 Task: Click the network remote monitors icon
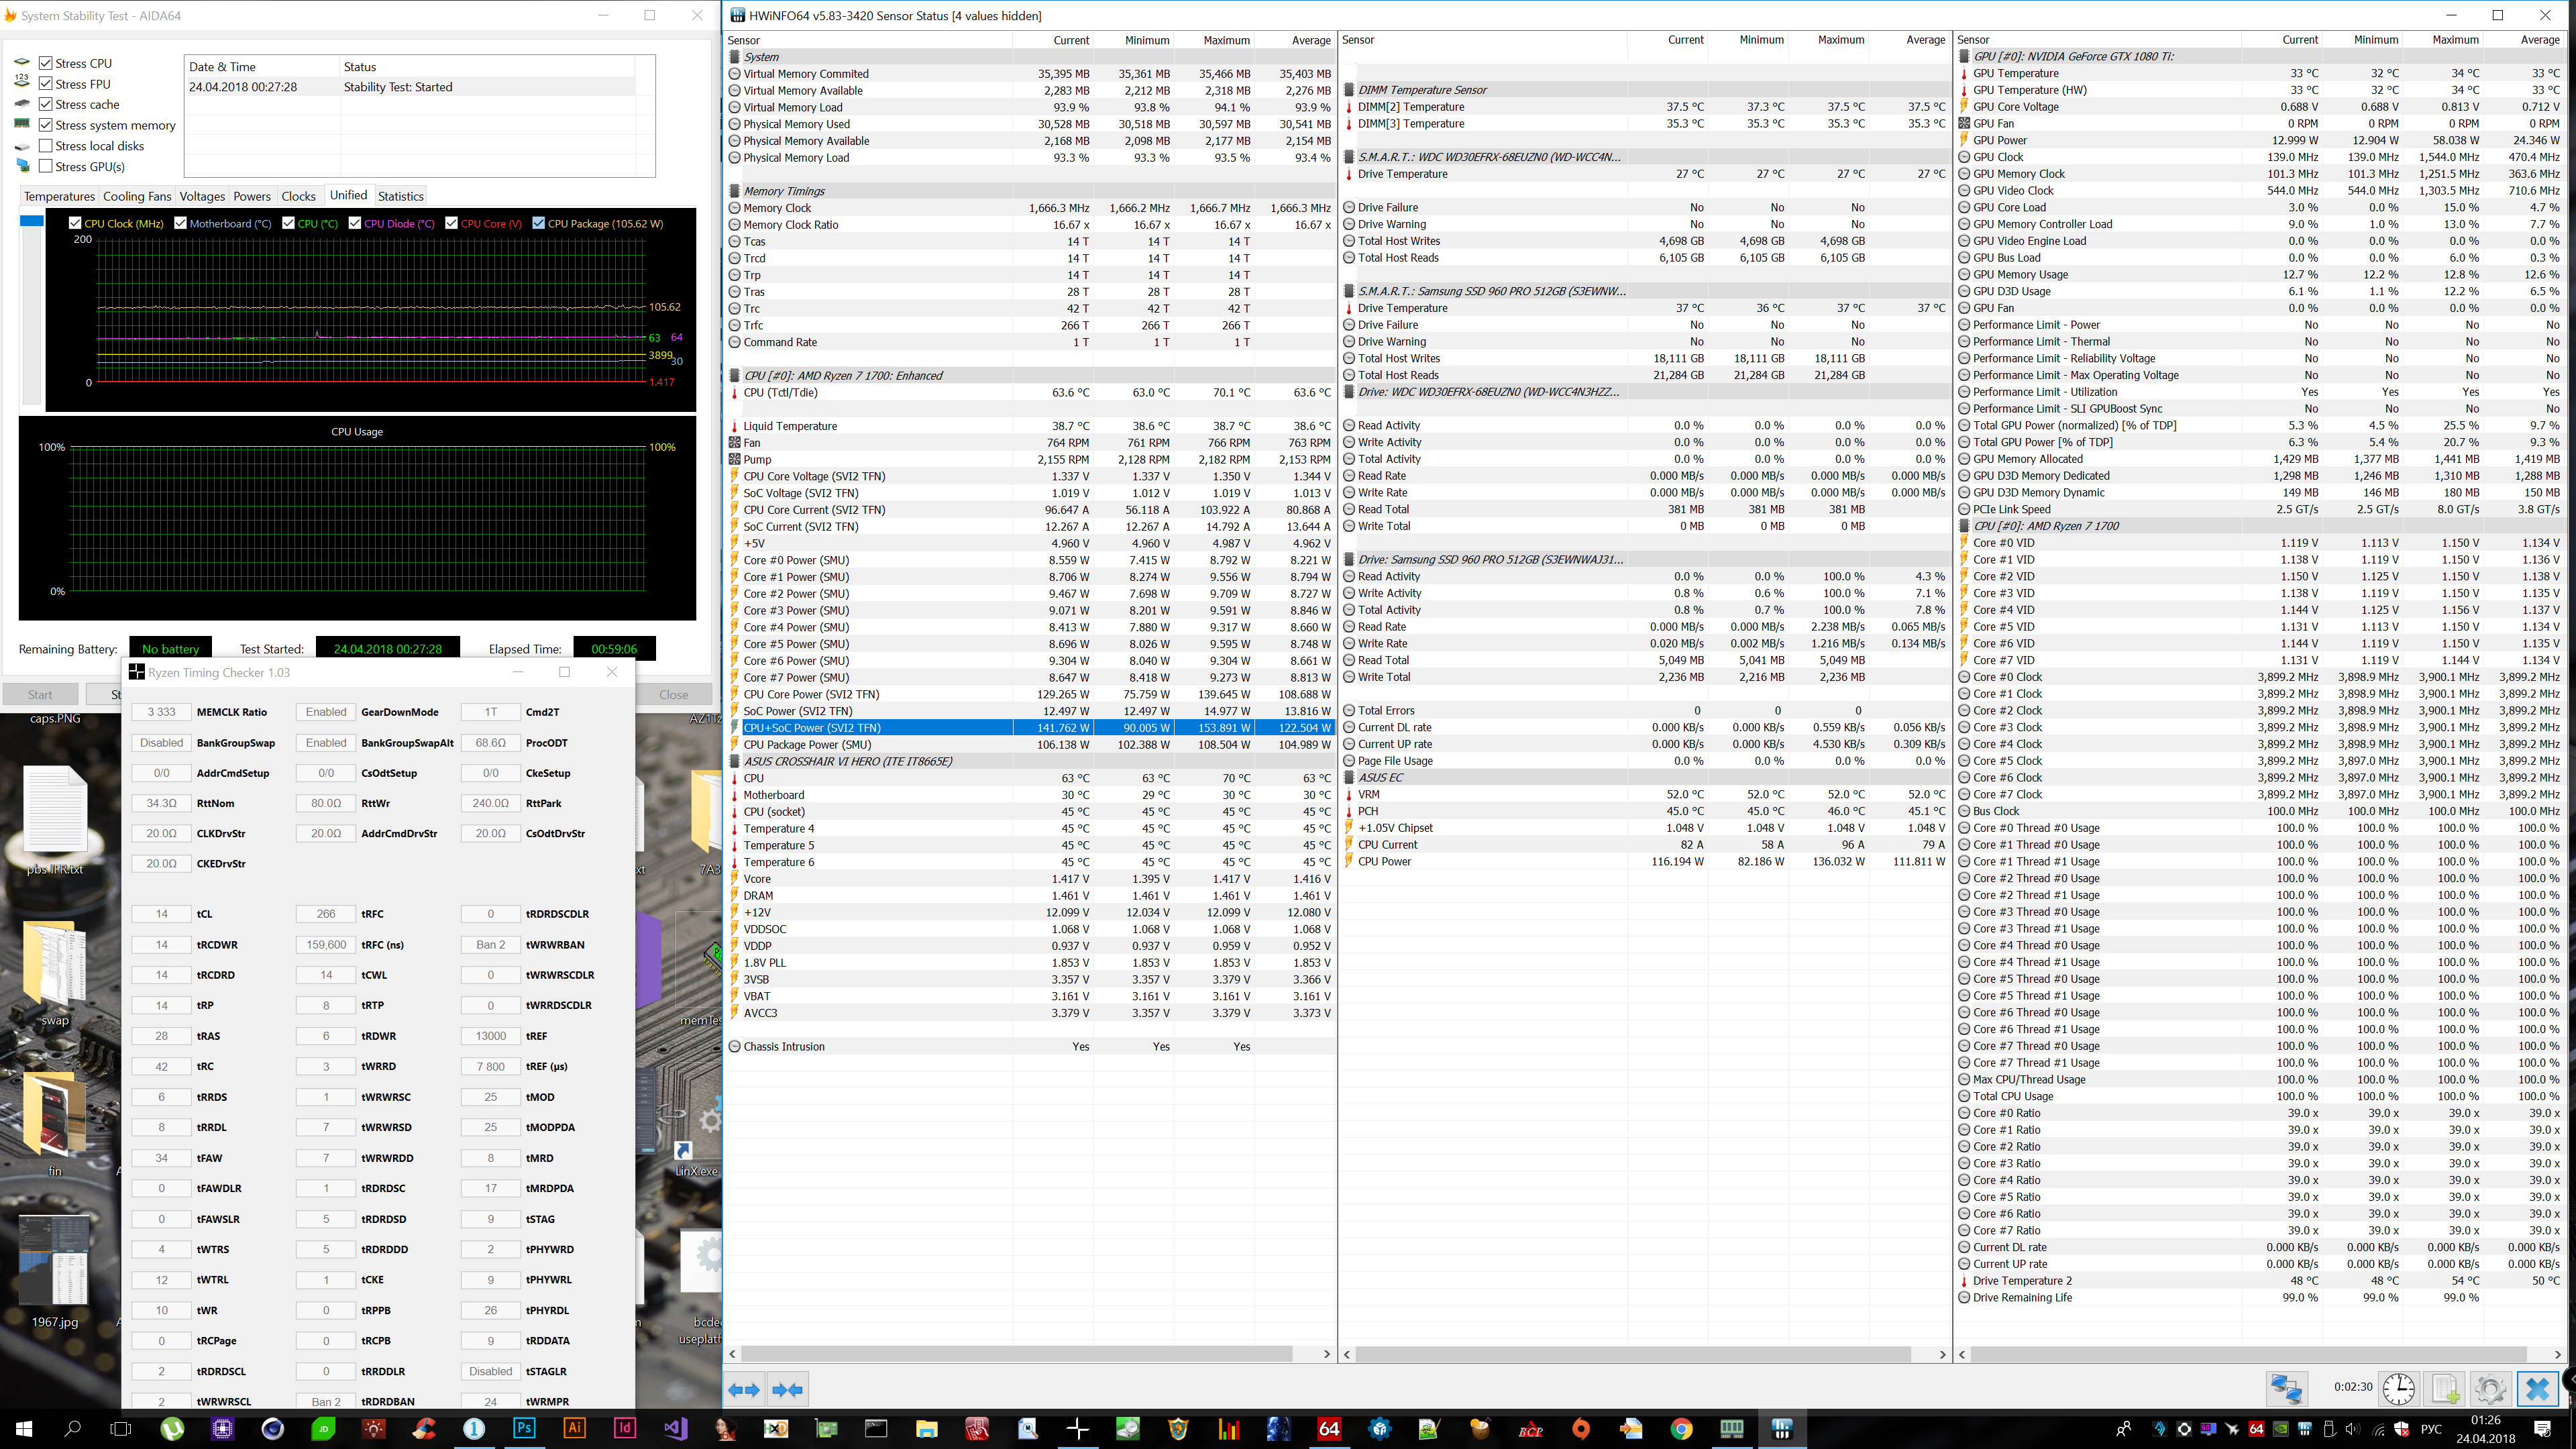[2286, 1388]
